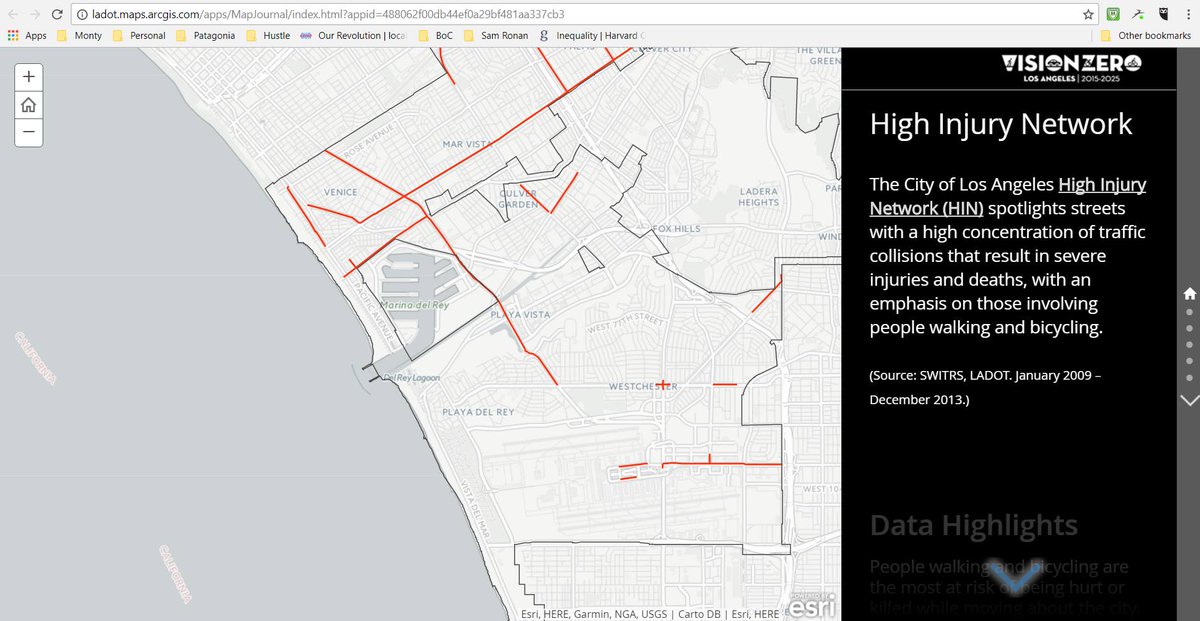Open the owl extension icon

pyautogui.click(x=1163, y=14)
